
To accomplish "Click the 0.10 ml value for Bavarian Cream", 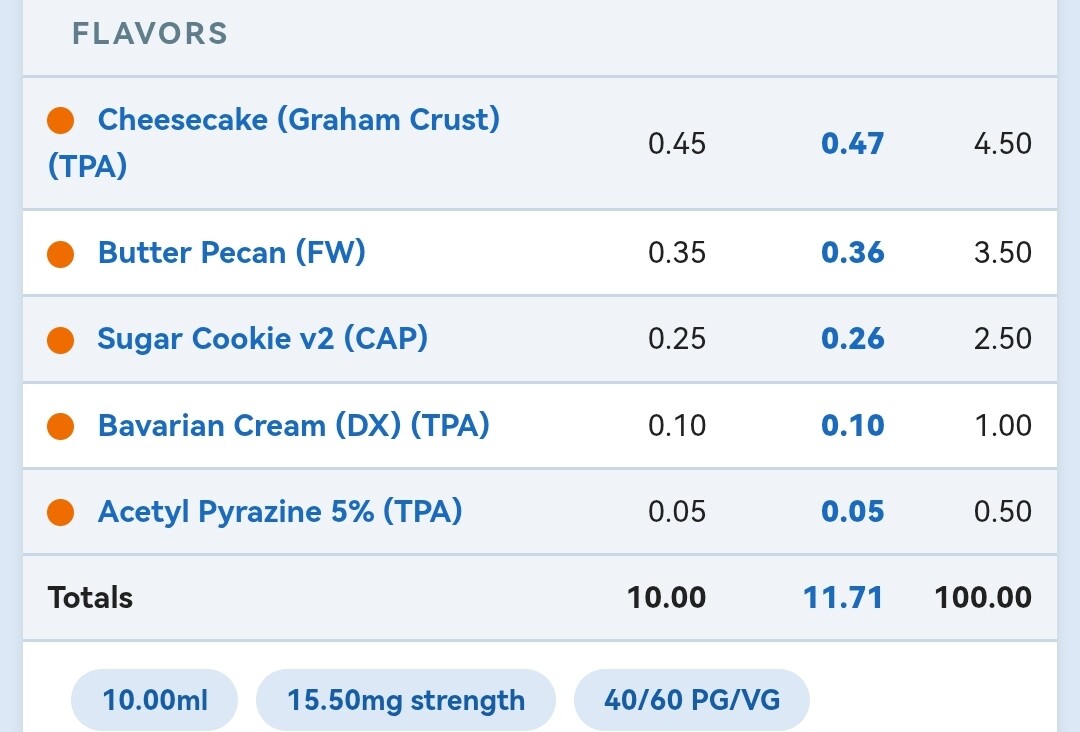I will coord(677,426).
